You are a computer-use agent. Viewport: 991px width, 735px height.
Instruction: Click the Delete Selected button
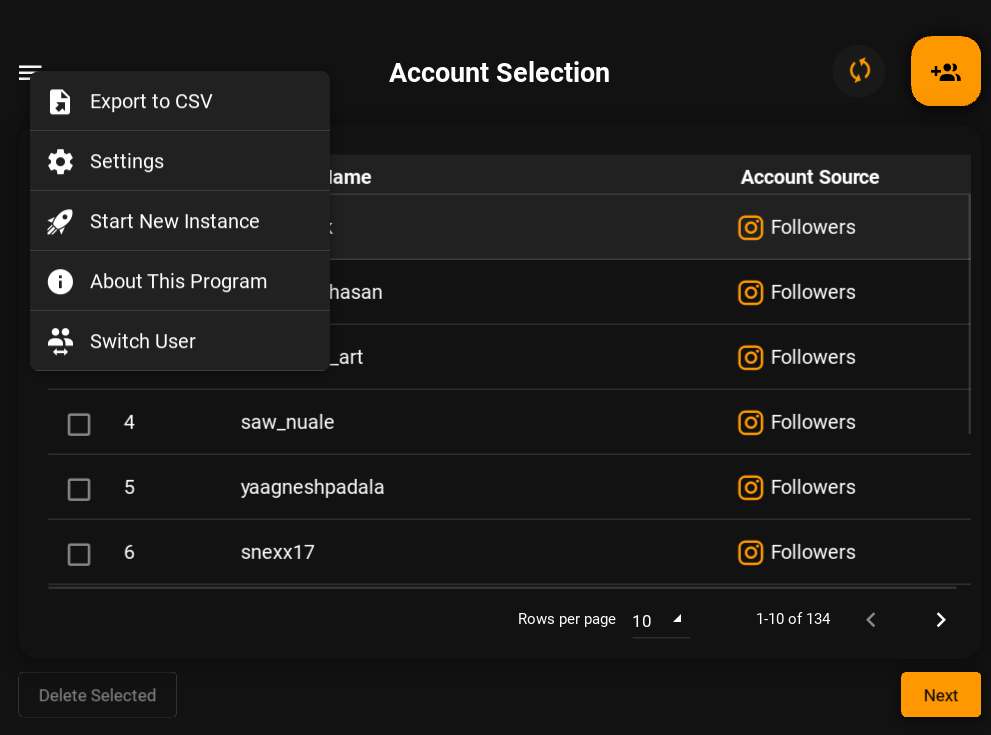[x=97, y=695]
